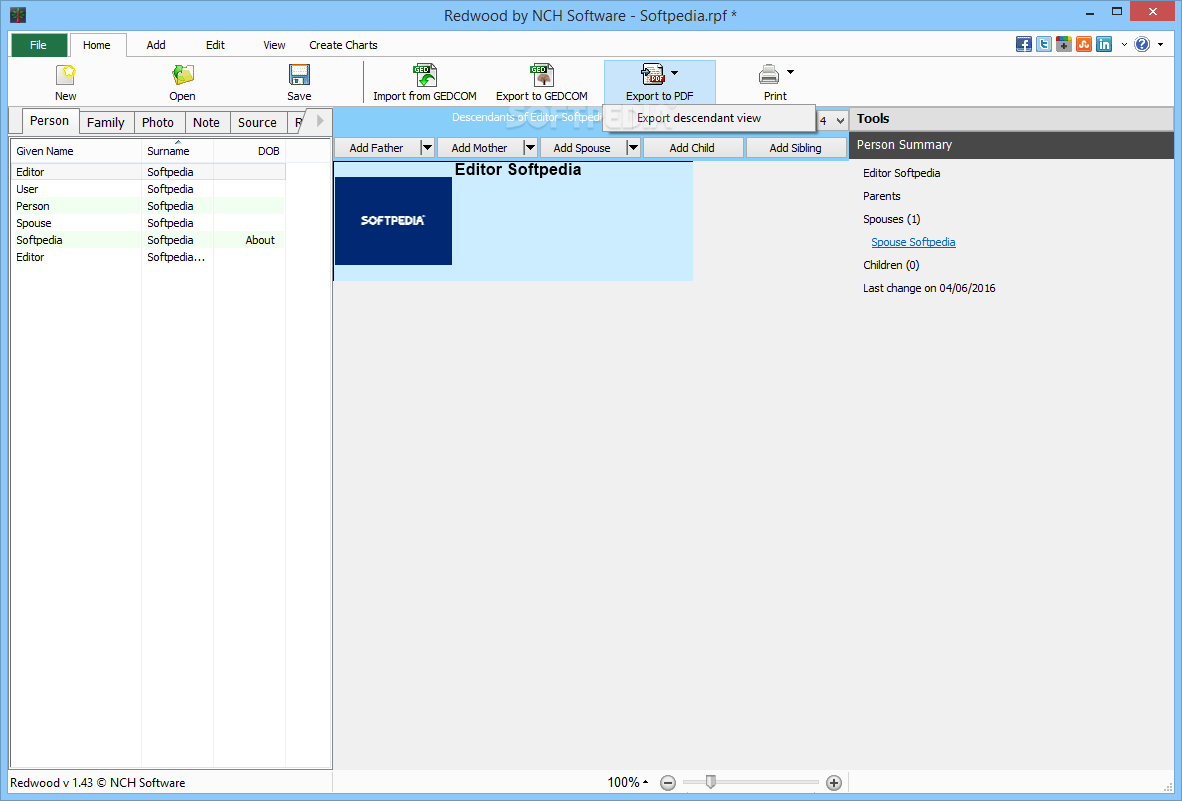This screenshot has height=801, width=1182.
Task: Click the Add Child button
Action: tap(692, 148)
